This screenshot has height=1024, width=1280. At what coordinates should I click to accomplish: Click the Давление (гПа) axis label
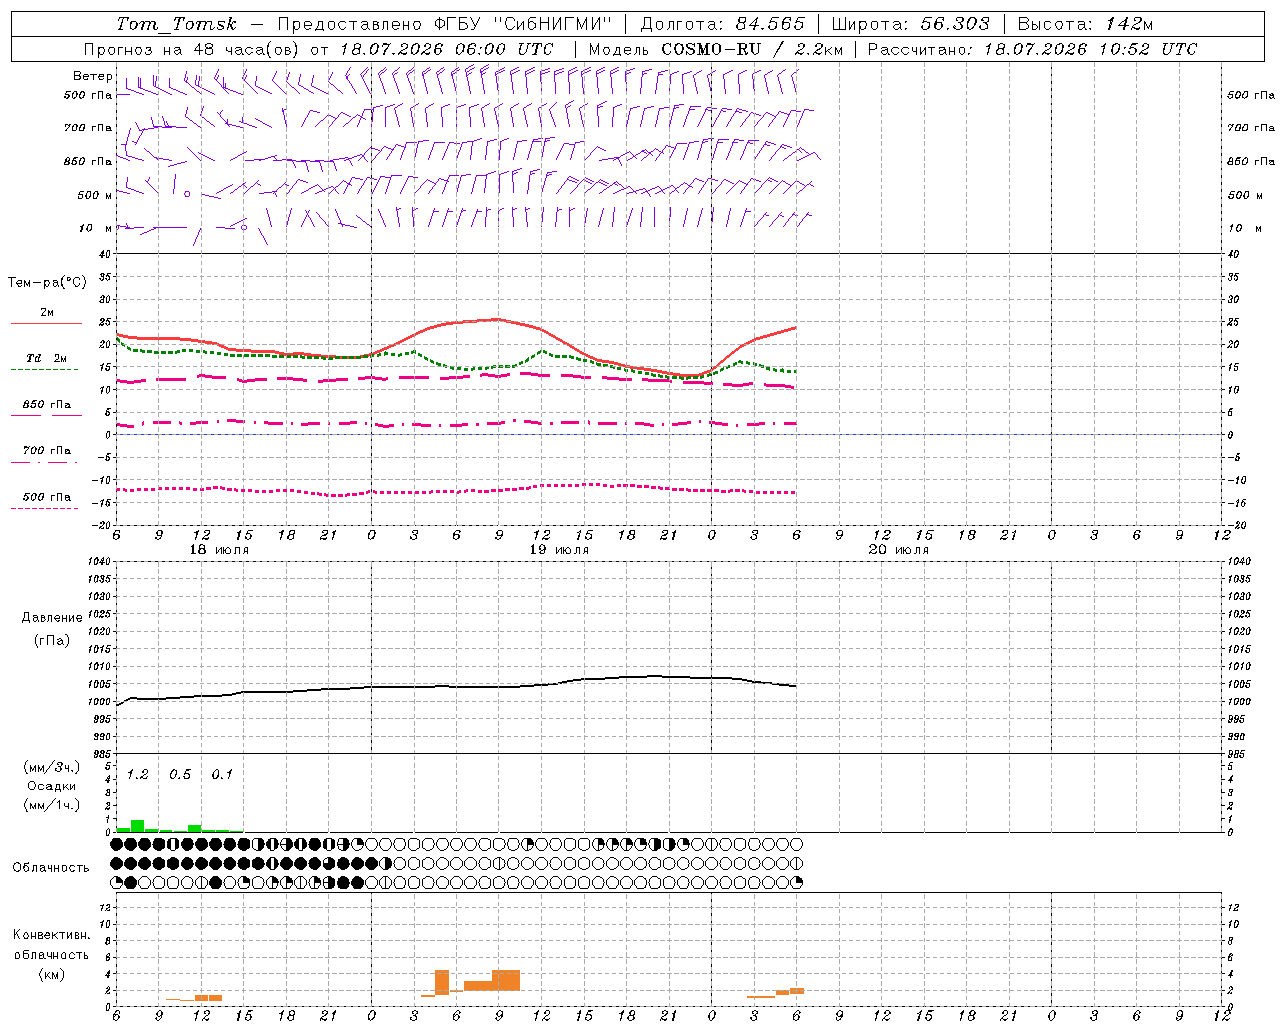pyautogui.click(x=52, y=629)
